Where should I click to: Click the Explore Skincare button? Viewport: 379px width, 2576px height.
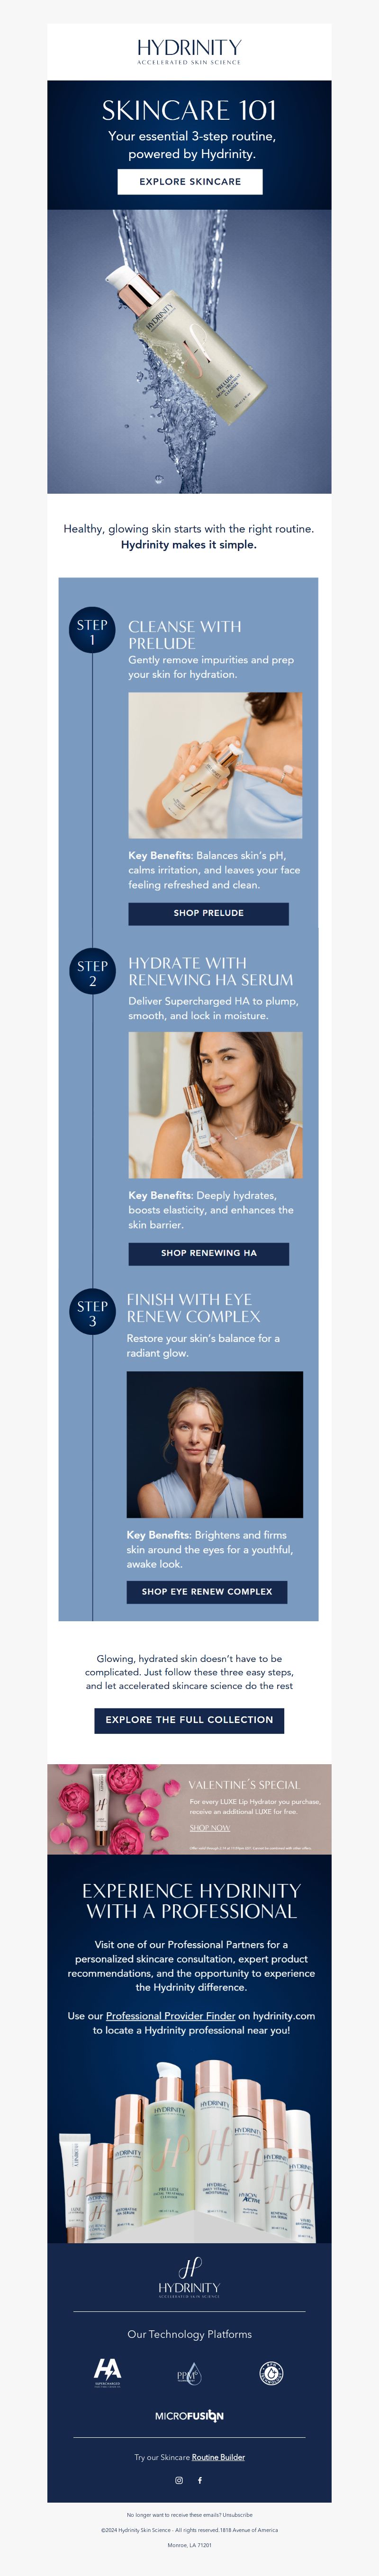tap(190, 181)
